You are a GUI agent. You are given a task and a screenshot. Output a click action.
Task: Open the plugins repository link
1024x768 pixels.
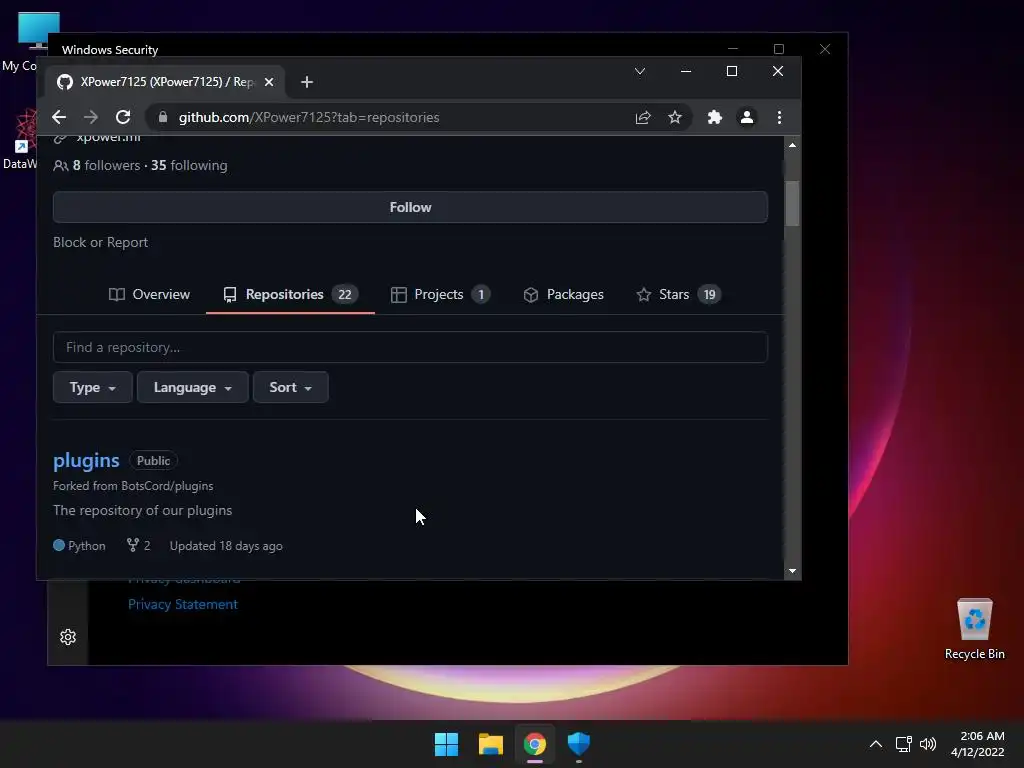pyautogui.click(x=86, y=460)
